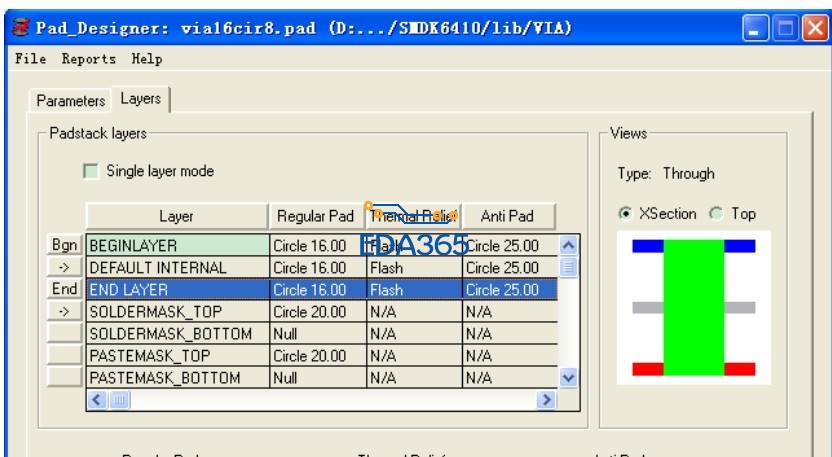832x457 pixels.
Task: Click blank row button beside PASTEMASK_TOP
Action: (x=65, y=355)
